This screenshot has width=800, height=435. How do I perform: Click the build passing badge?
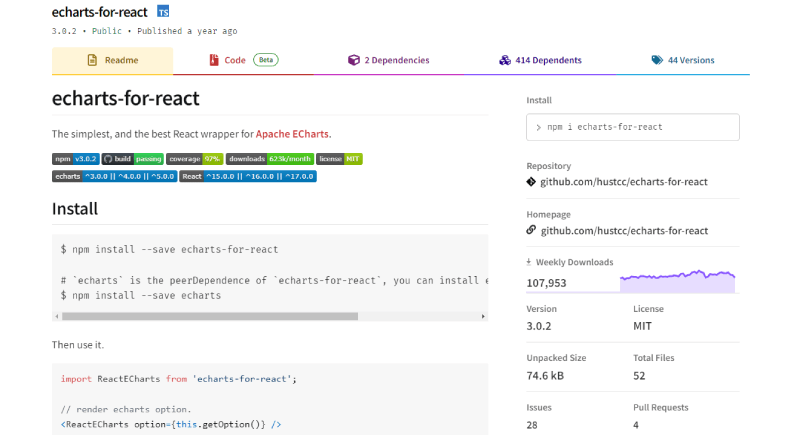point(133,158)
